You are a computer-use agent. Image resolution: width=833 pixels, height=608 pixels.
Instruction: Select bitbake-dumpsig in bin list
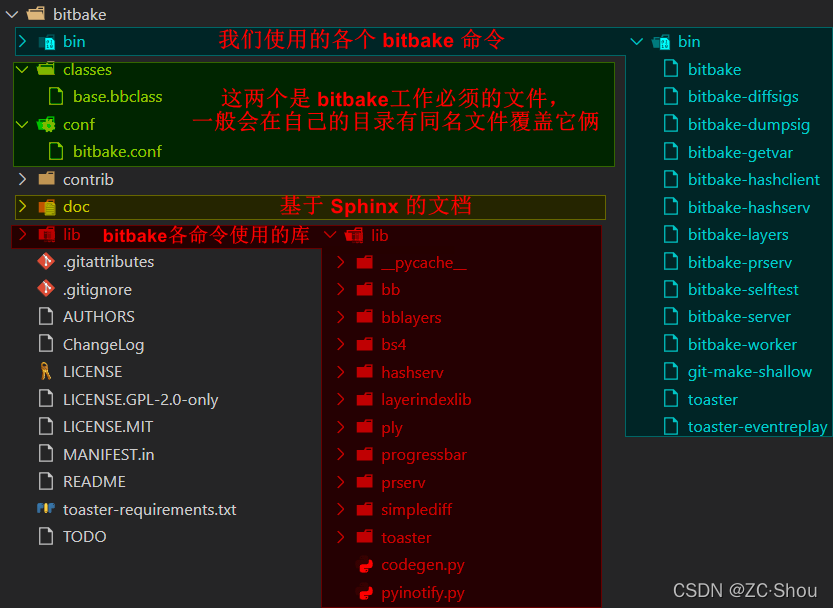click(x=749, y=125)
